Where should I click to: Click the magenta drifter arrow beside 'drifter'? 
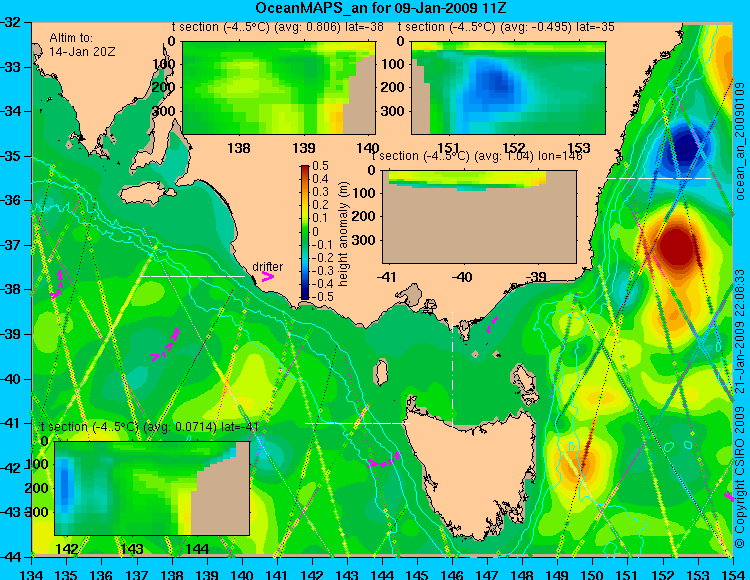[x=267, y=276]
